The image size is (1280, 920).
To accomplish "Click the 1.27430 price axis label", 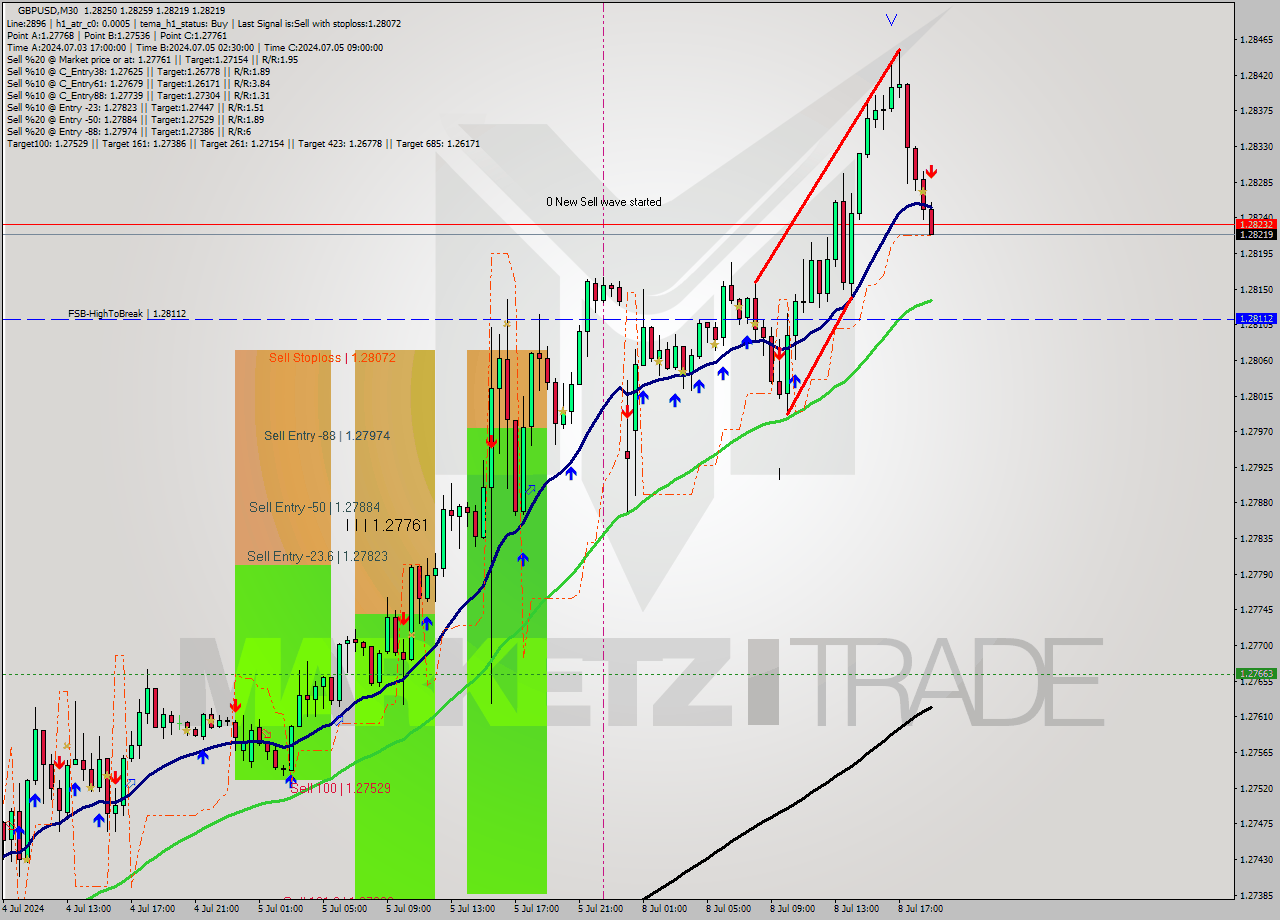I will [1256, 860].
